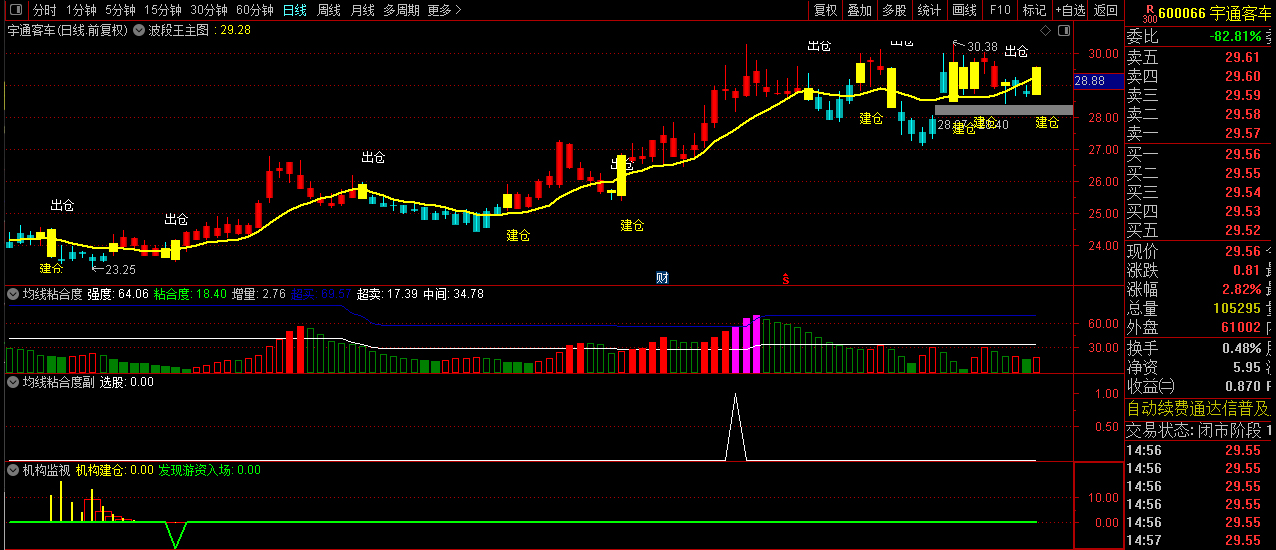This screenshot has width=1276, height=550.
Task: Click the R300 badge beside stock code
Action: [x=1149, y=12]
